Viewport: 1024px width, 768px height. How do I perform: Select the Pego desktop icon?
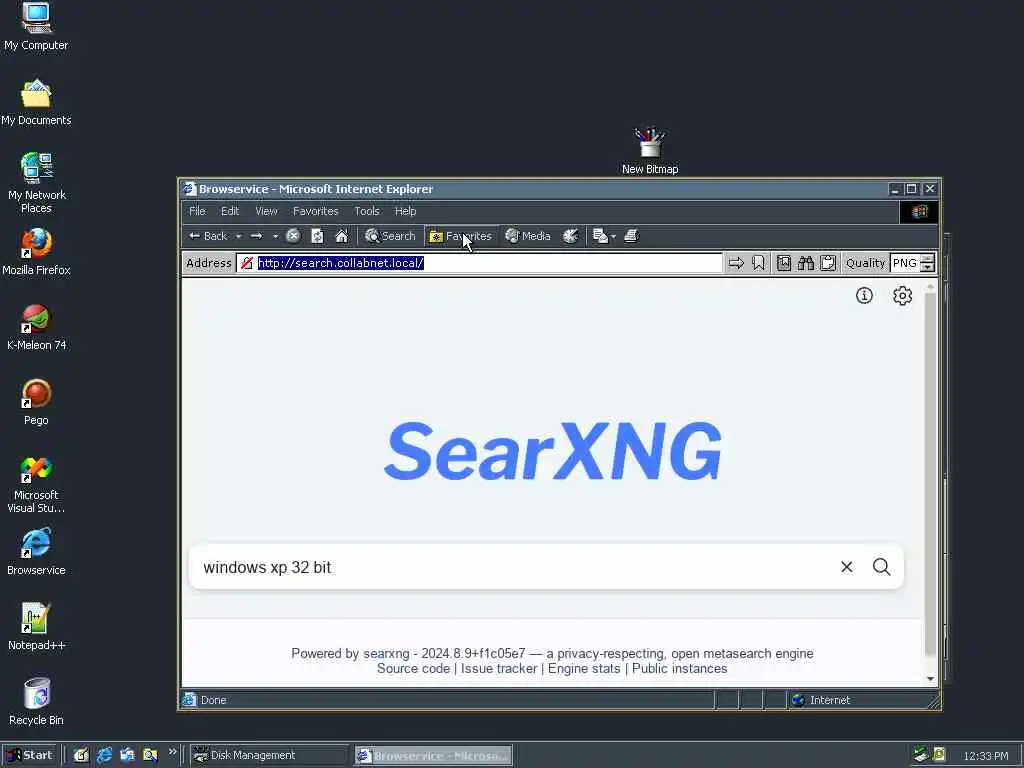[x=37, y=402]
